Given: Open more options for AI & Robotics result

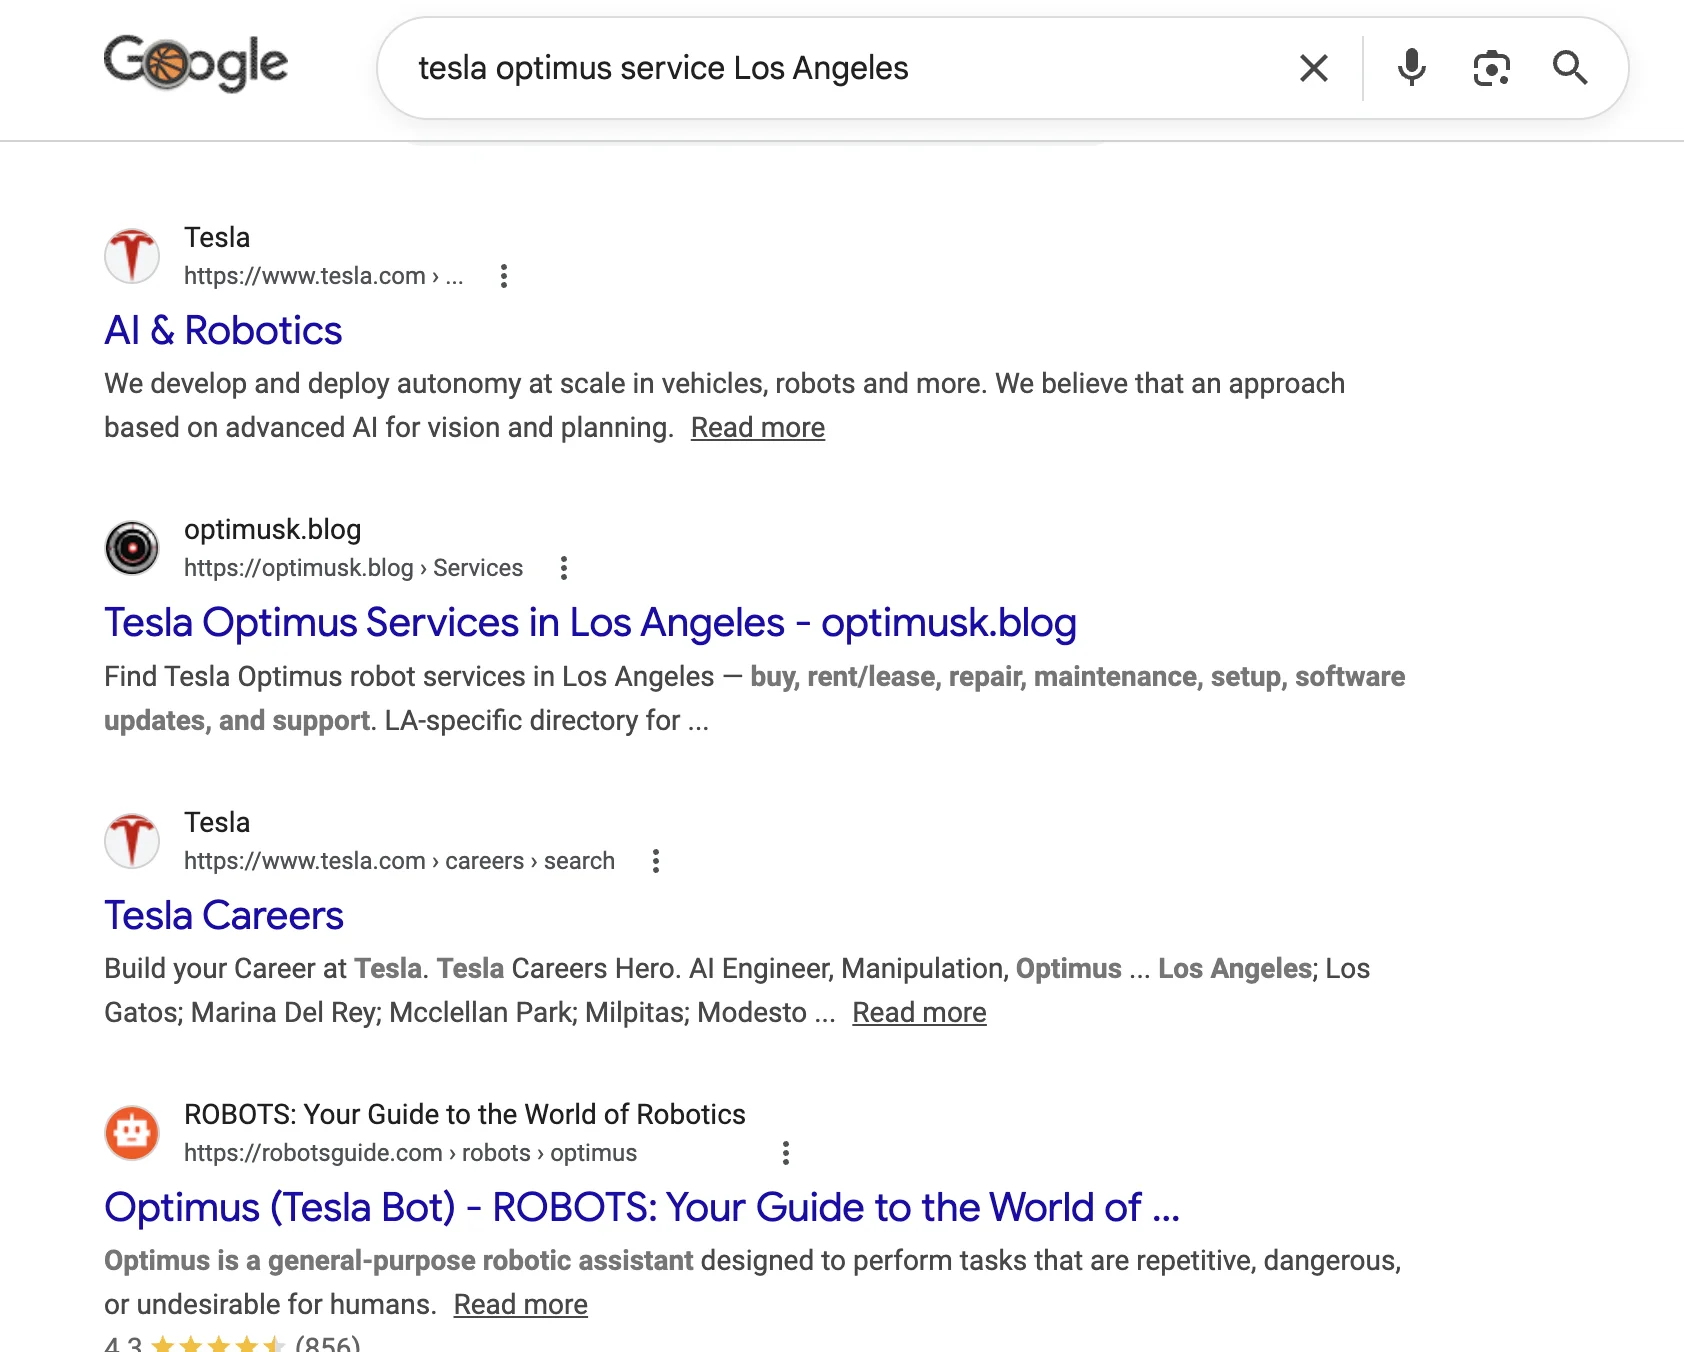Looking at the screenshot, I should [504, 276].
